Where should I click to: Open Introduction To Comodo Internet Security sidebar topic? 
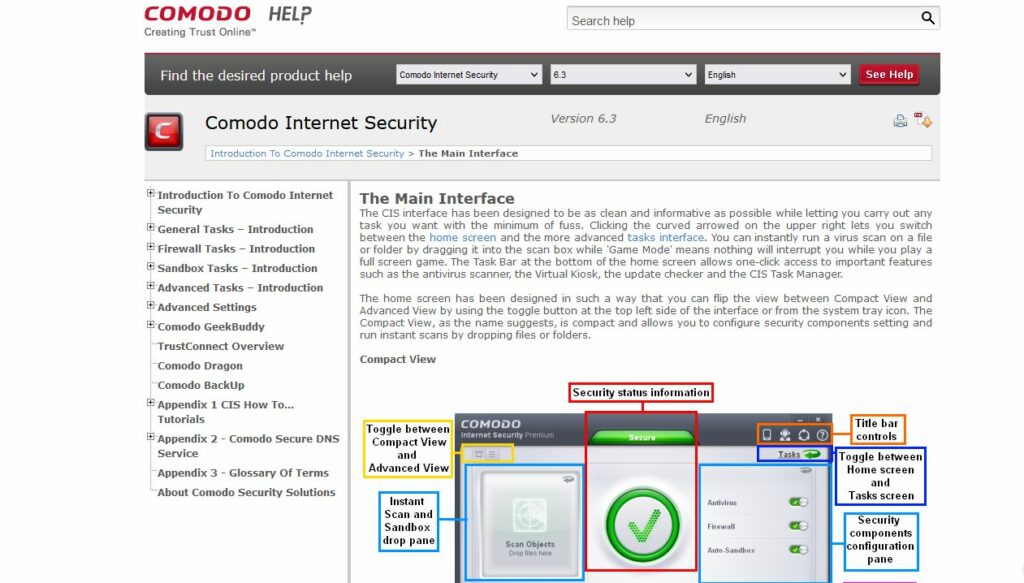pos(245,202)
